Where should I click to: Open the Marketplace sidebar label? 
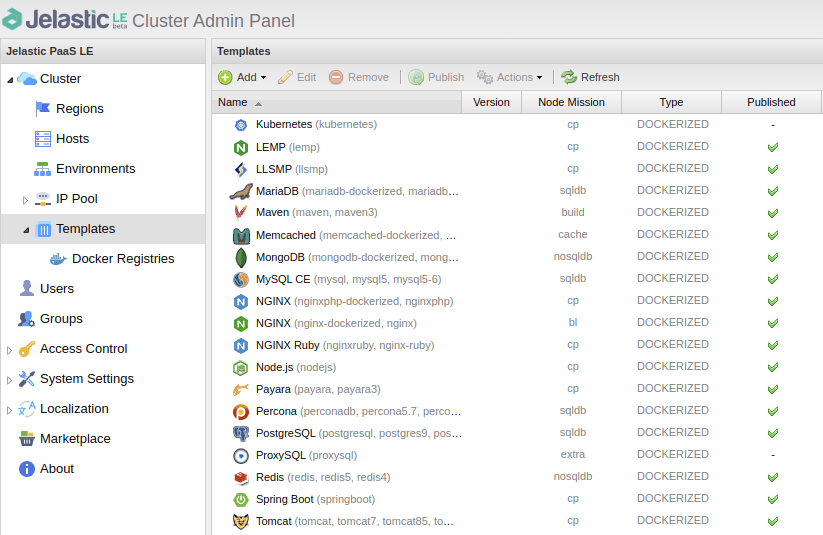point(75,439)
